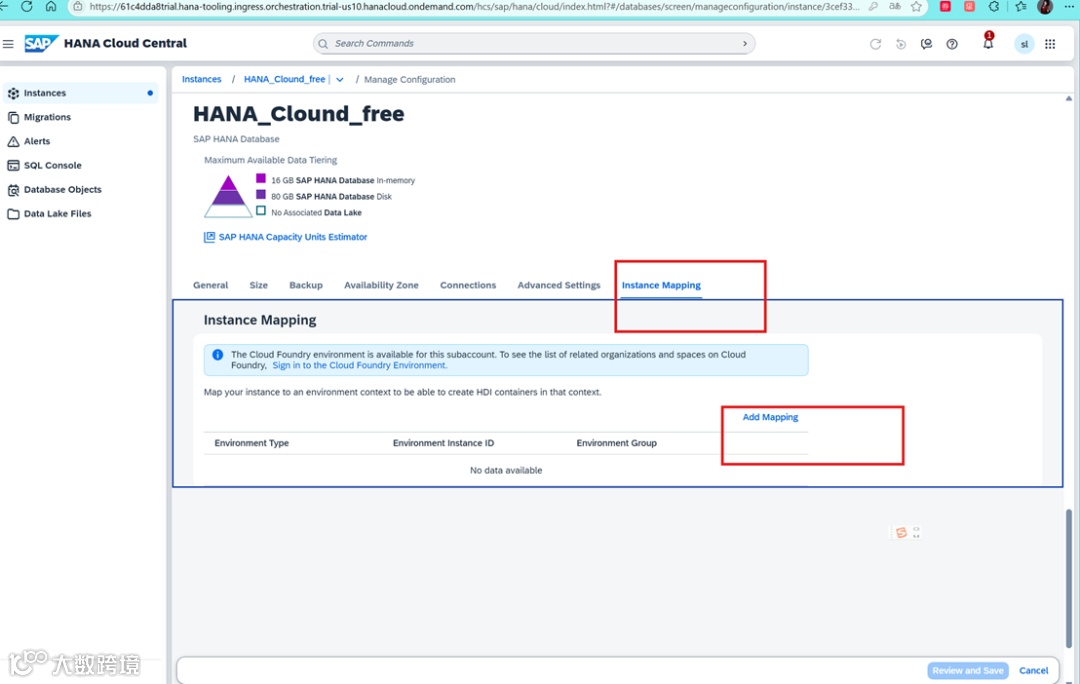Click the Data Lake Files folder icon

click(x=13, y=214)
